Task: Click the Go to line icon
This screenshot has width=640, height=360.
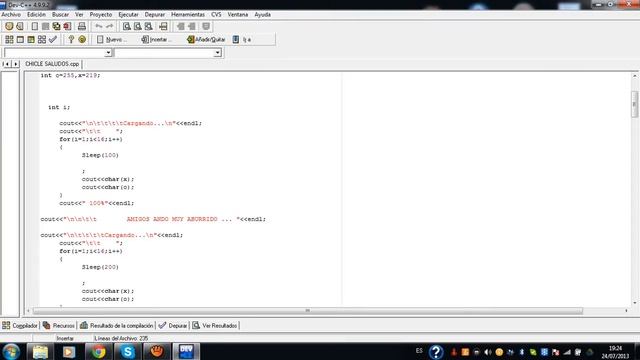Action: [x=163, y=26]
